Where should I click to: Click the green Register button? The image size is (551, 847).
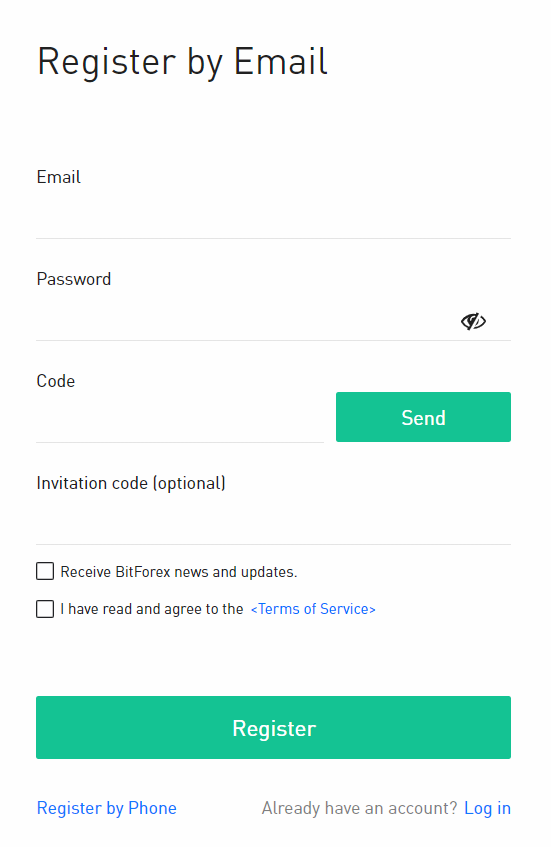click(273, 728)
